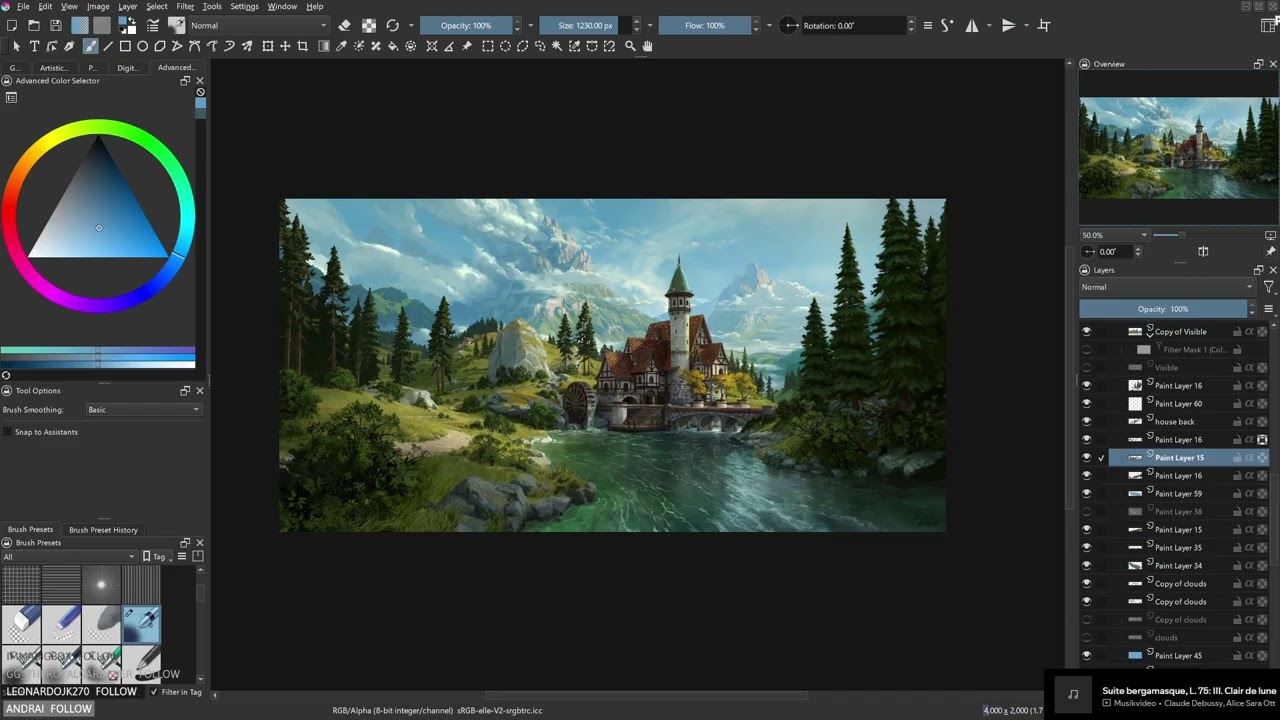Select the Move layer tool
1280x720 pixels.
click(285, 46)
